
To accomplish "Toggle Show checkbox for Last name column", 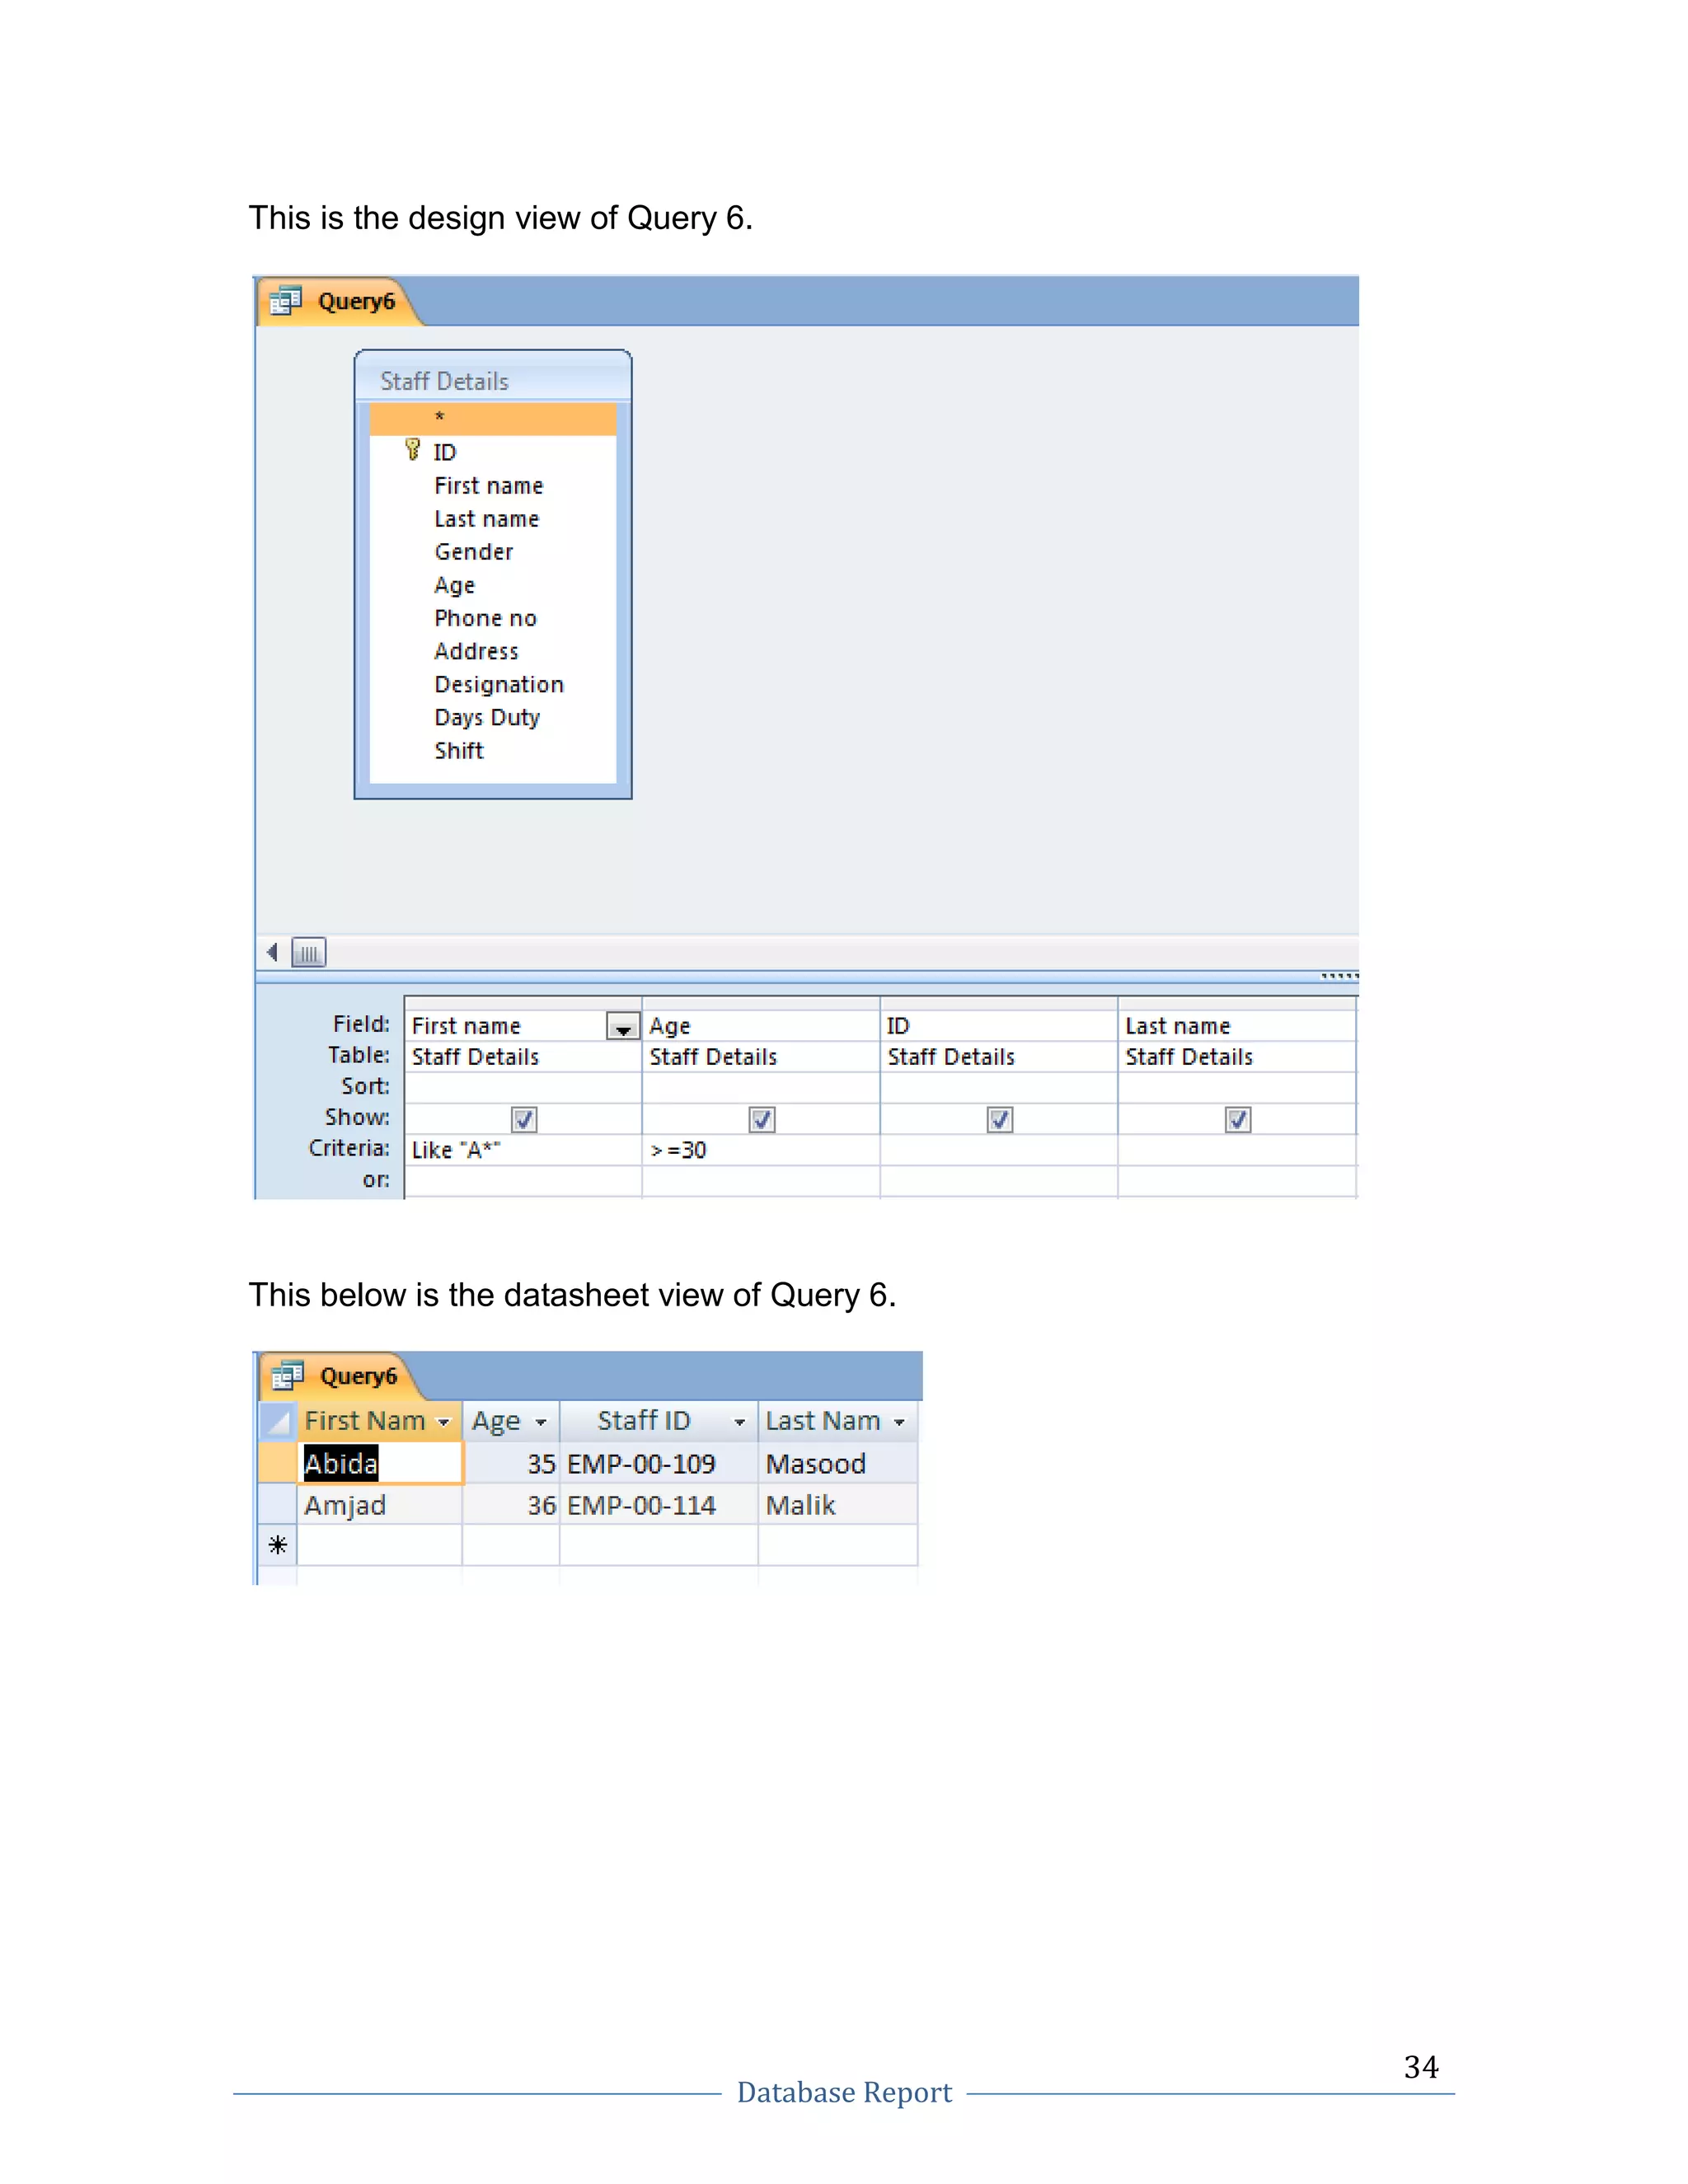I will [1238, 1119].
